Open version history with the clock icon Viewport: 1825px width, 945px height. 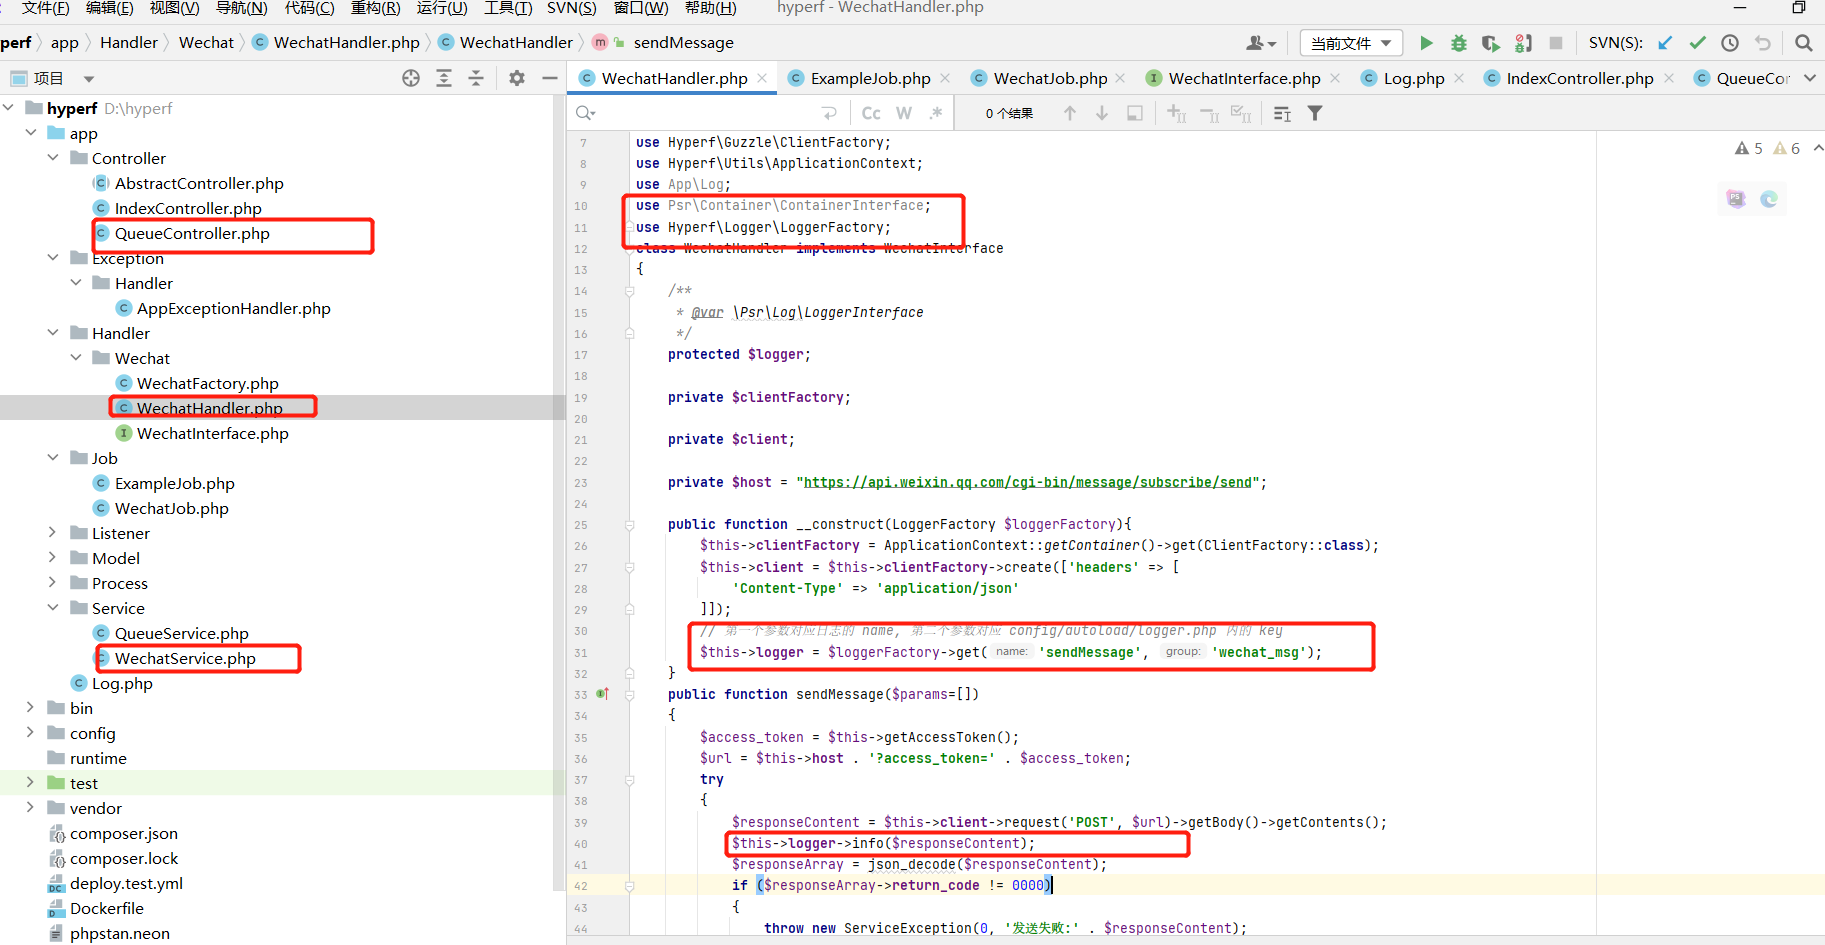click(1730, 43)
